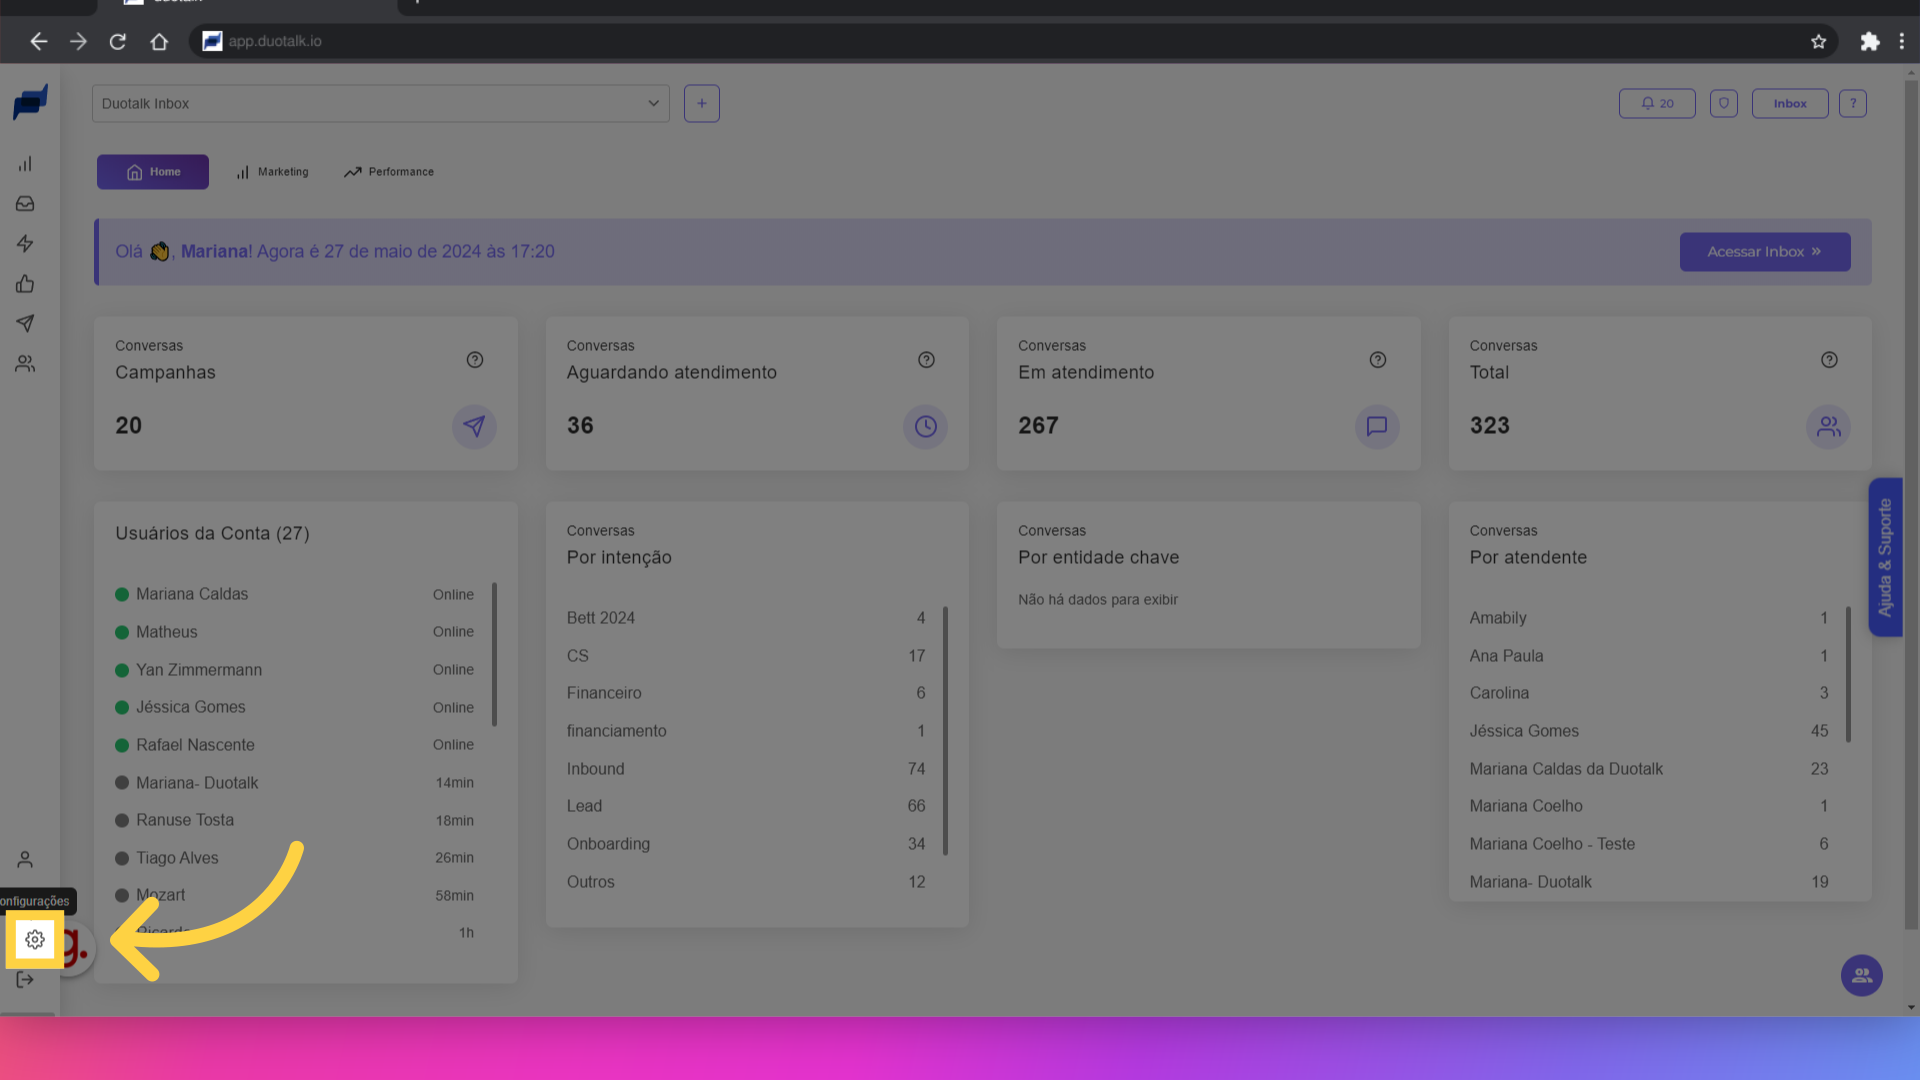Expand the Duotalk Inbox dropdown
1920x1080 pixels.
click(380, 103)
